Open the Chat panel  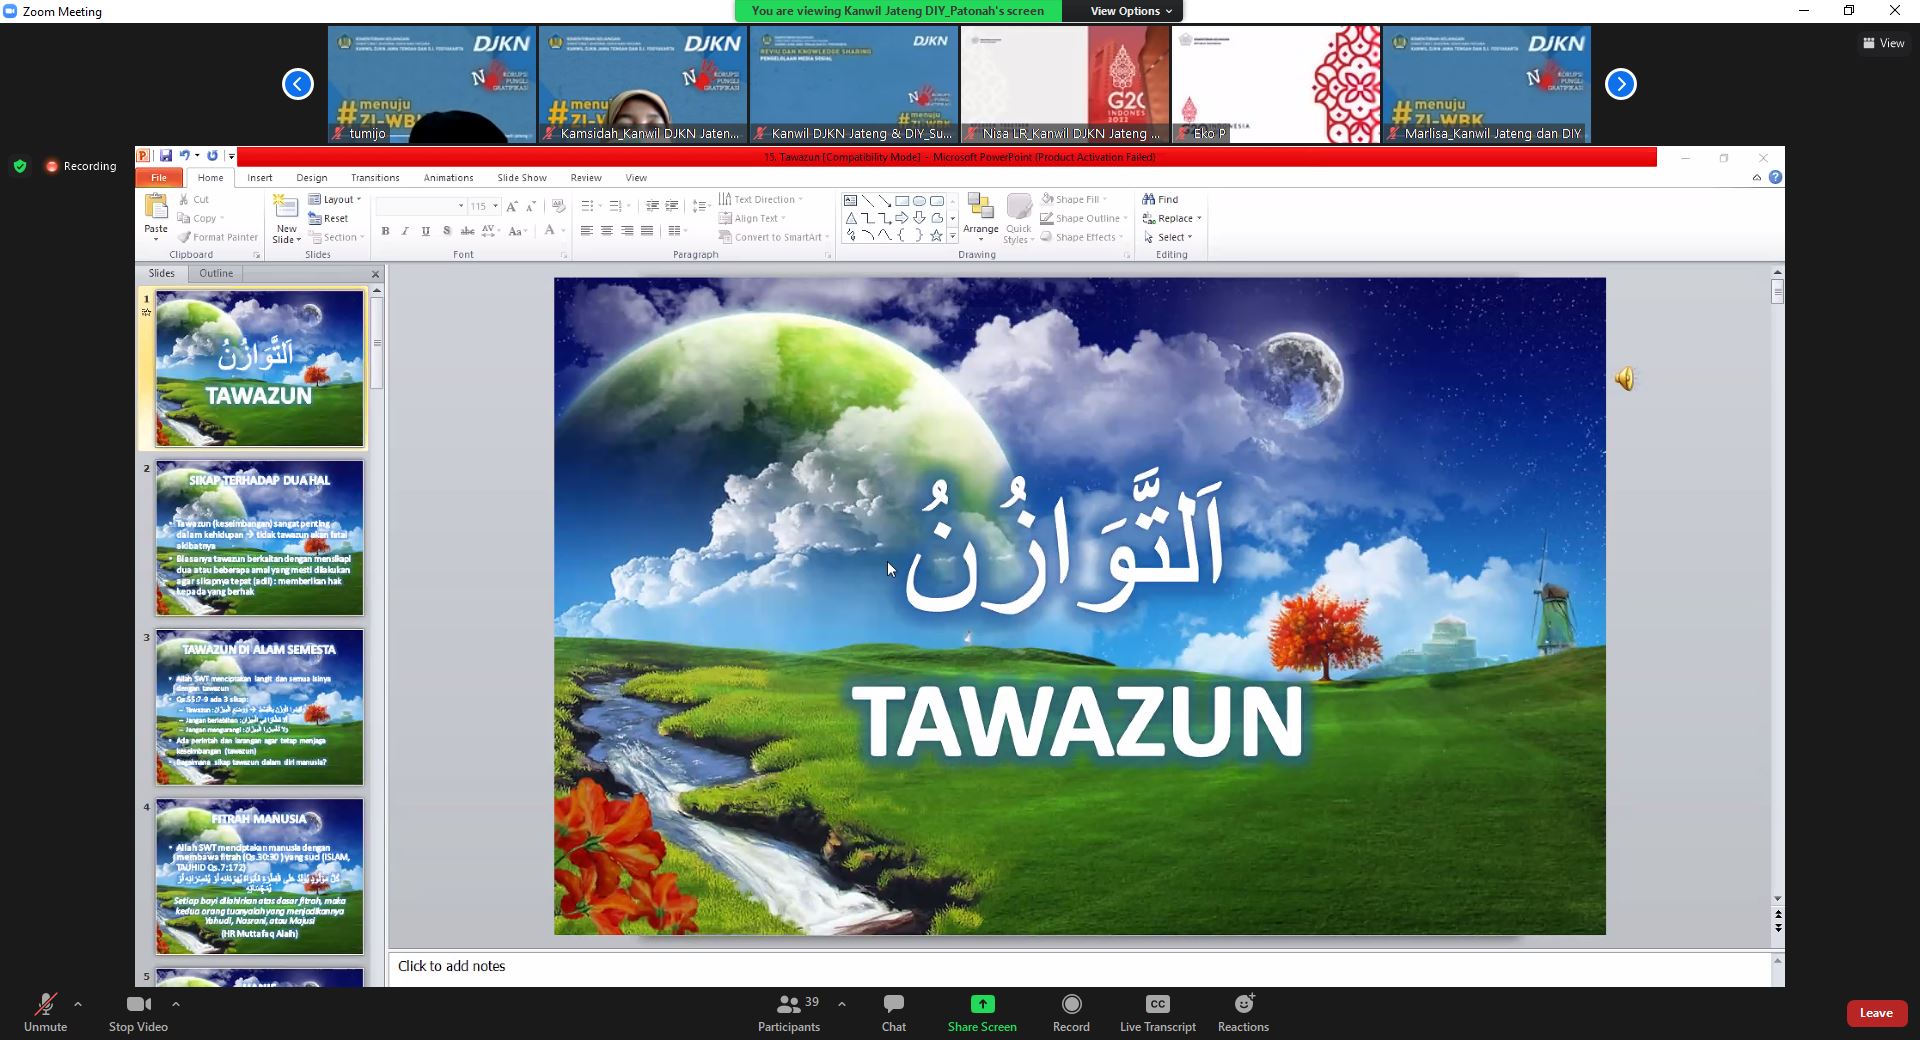click(x=893, y=1005)
